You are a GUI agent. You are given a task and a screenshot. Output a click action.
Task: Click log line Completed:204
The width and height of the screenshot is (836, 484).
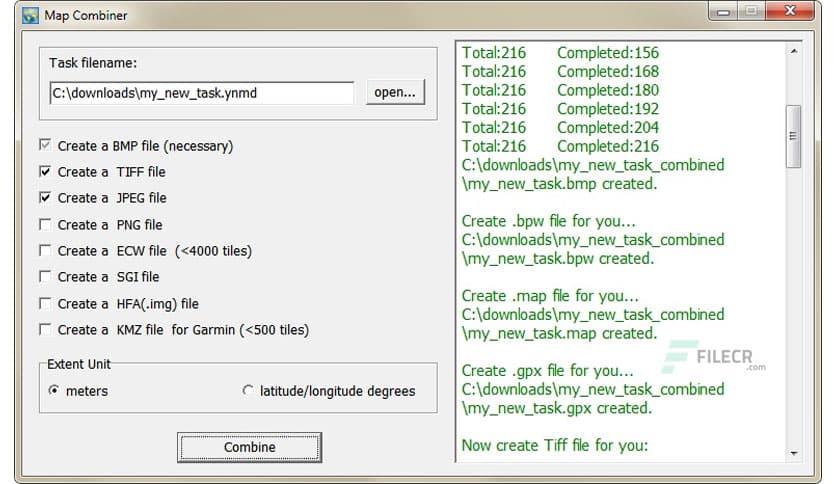[x=608, y=127]
